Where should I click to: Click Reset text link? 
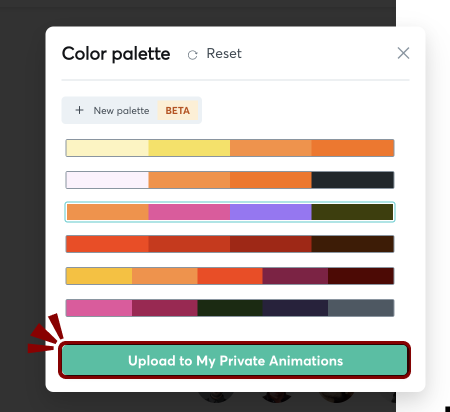[224, 53]
